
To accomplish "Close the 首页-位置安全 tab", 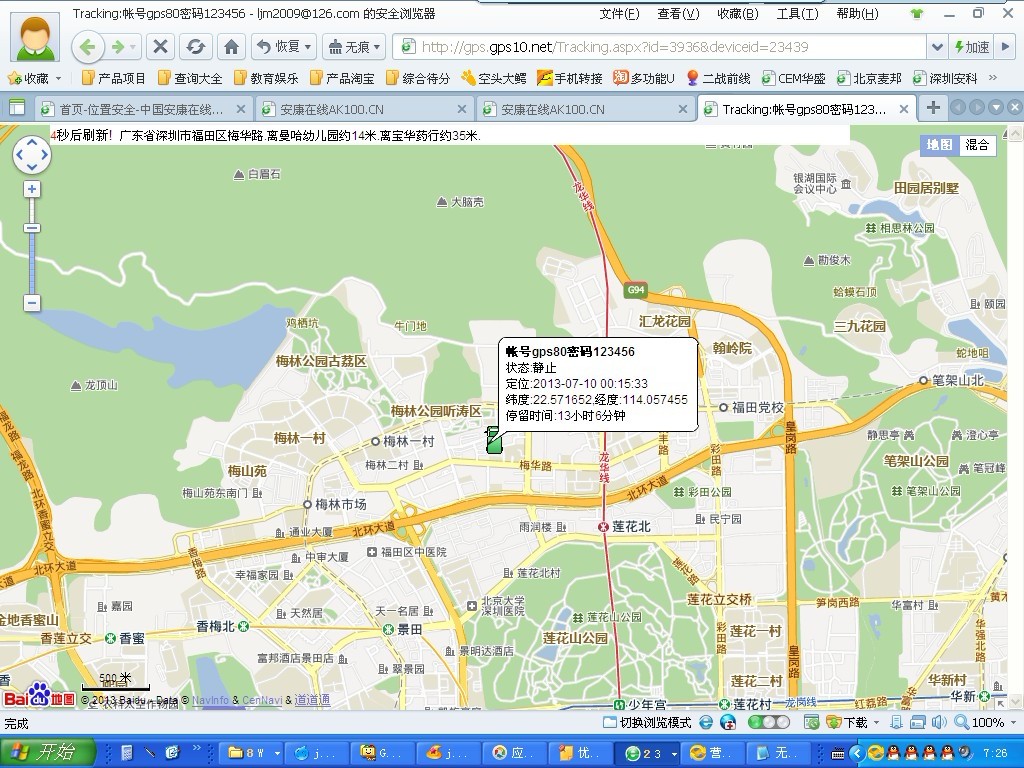I will 240,109.
